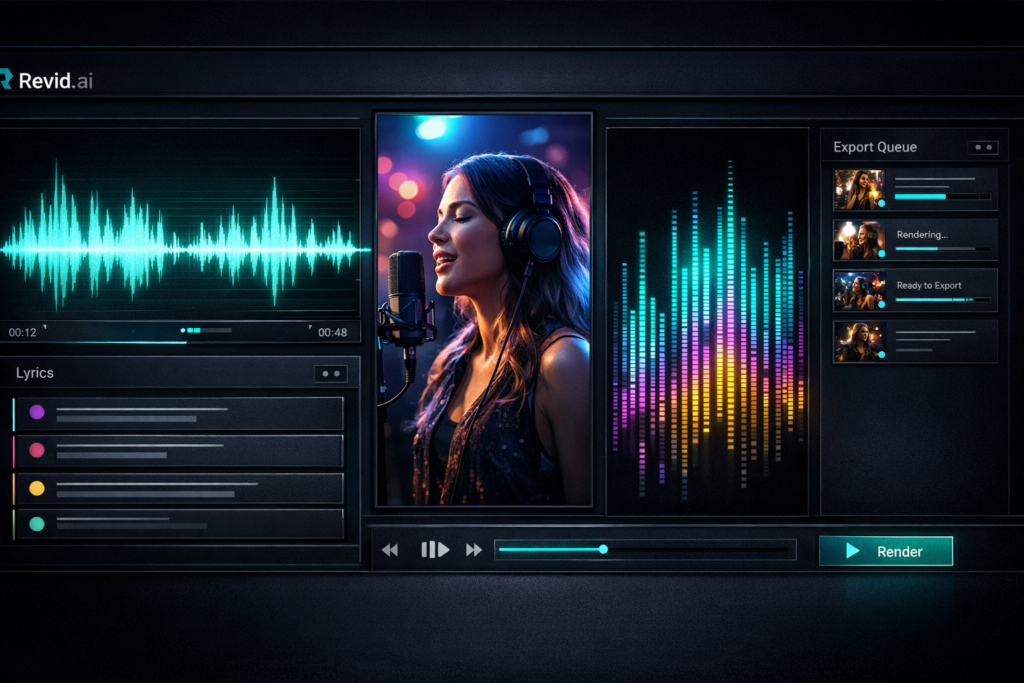Click the colorful spectrum equalizer display
Screen dimensions: 1024x683
[707, 322]
